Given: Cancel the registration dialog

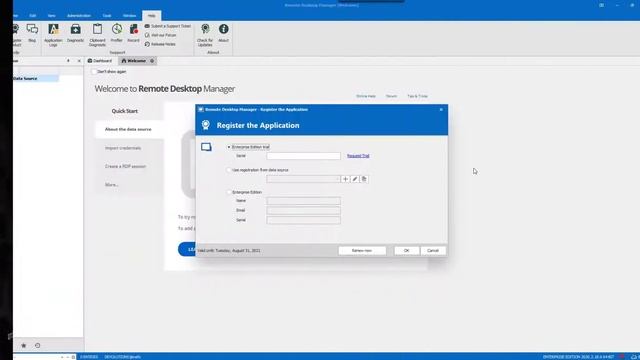Looking at the screenshot, I should click(433, 251).
